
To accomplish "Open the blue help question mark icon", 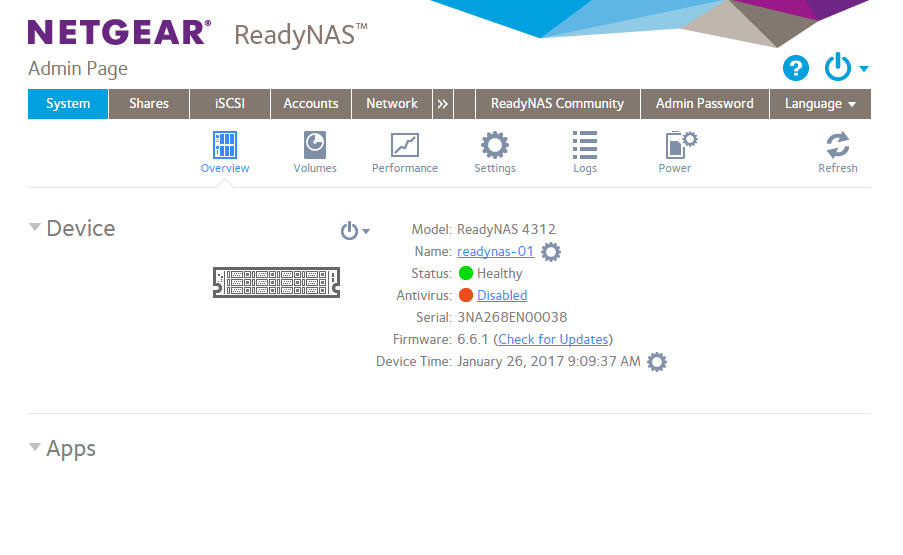I will 795,69.
